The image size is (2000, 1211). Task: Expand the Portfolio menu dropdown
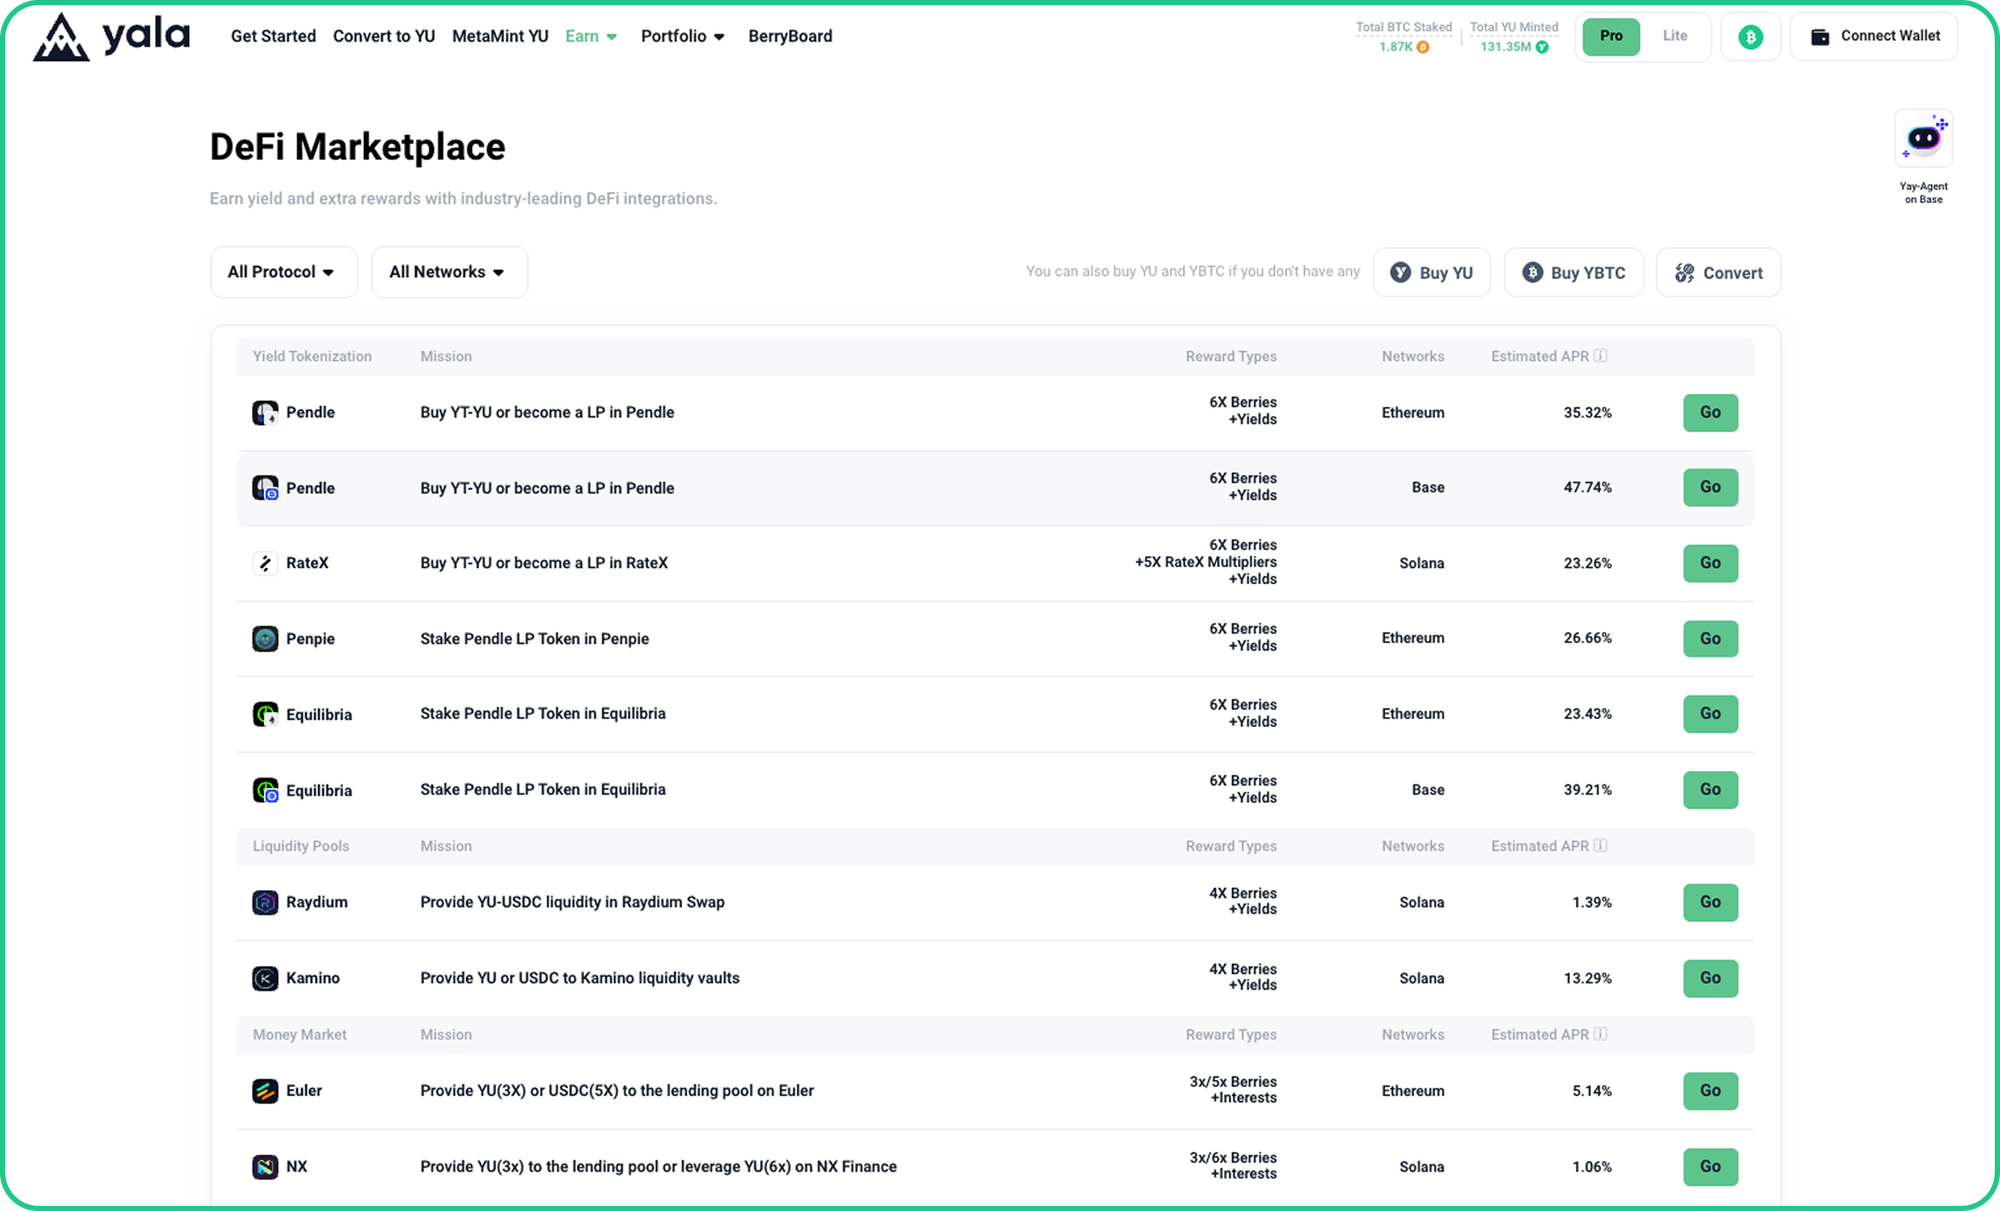(682, 36)
